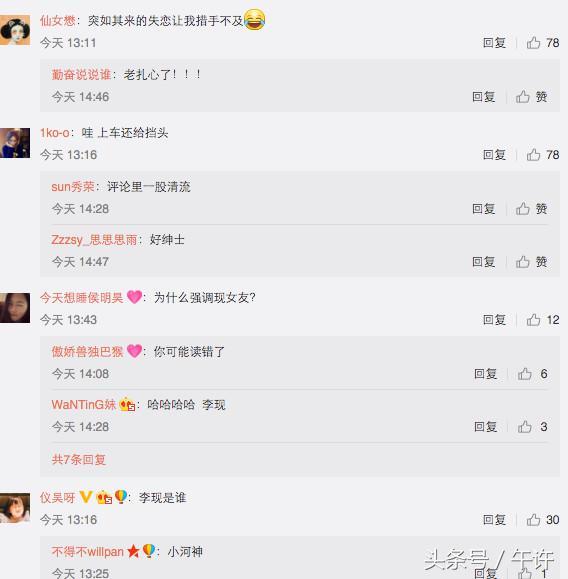Like 仙女懋's comment with 78 likes
Image resolution: width=568 pixels, height=579 pixels.
point(543,43)
